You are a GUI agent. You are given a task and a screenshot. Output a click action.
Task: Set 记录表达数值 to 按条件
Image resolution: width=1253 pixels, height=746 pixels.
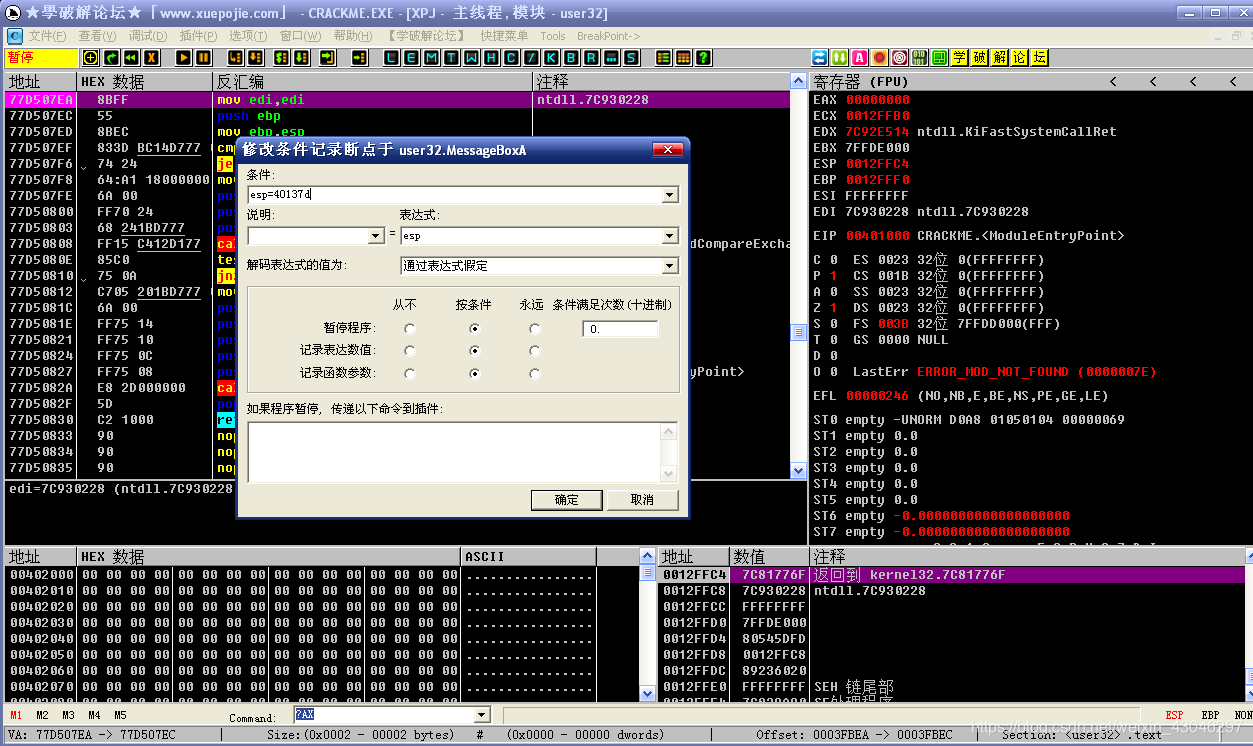click(x=474, y=351)
